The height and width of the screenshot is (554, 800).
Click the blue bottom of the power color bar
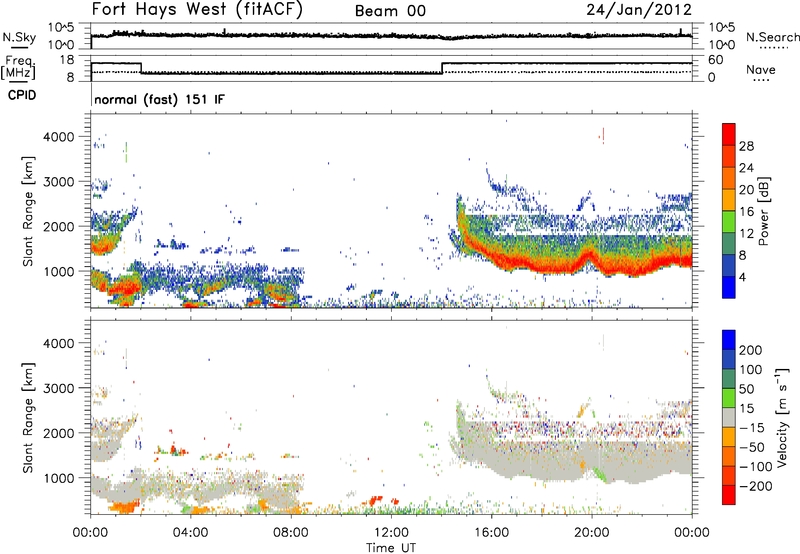point(729,287)
